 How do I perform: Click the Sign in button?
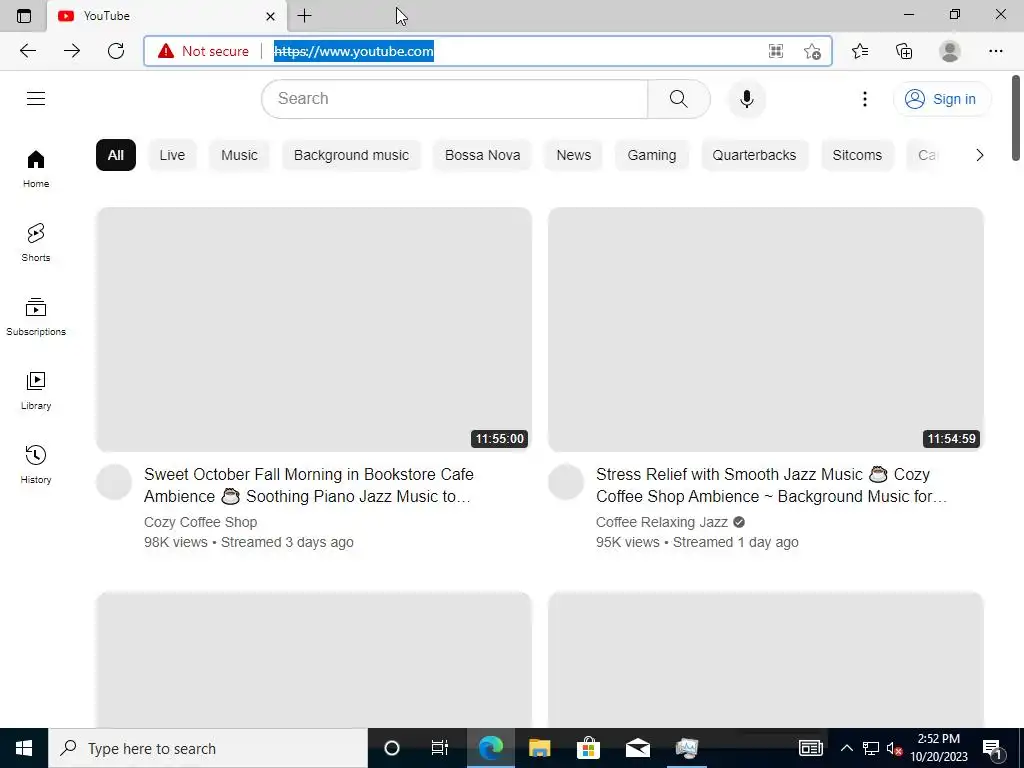(941, 99)
